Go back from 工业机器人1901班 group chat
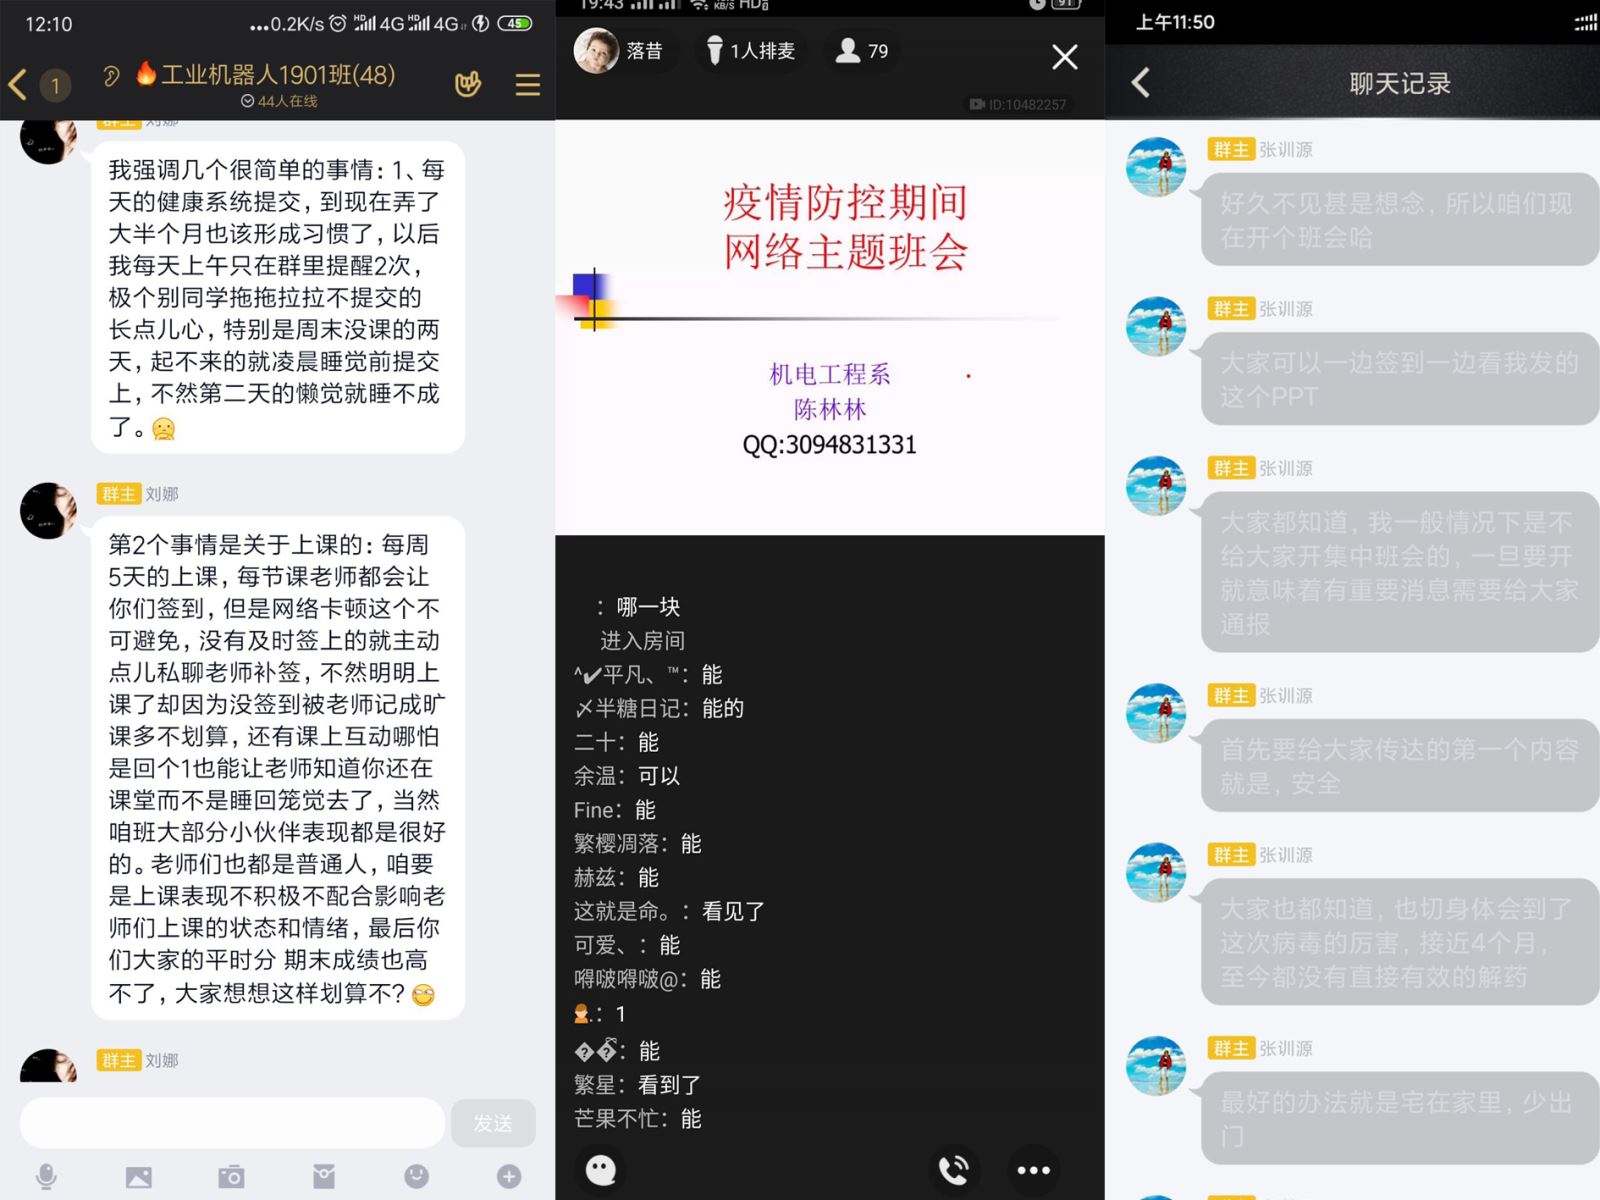The image size is (1600, 1200). coord(18,84)
